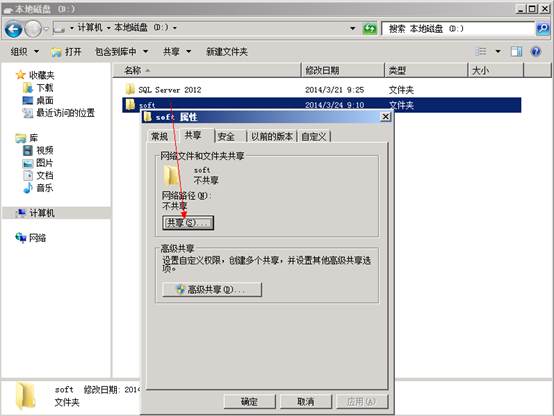Click the Forward navigation arrow

pyautogui.click(x=34, y=29)
